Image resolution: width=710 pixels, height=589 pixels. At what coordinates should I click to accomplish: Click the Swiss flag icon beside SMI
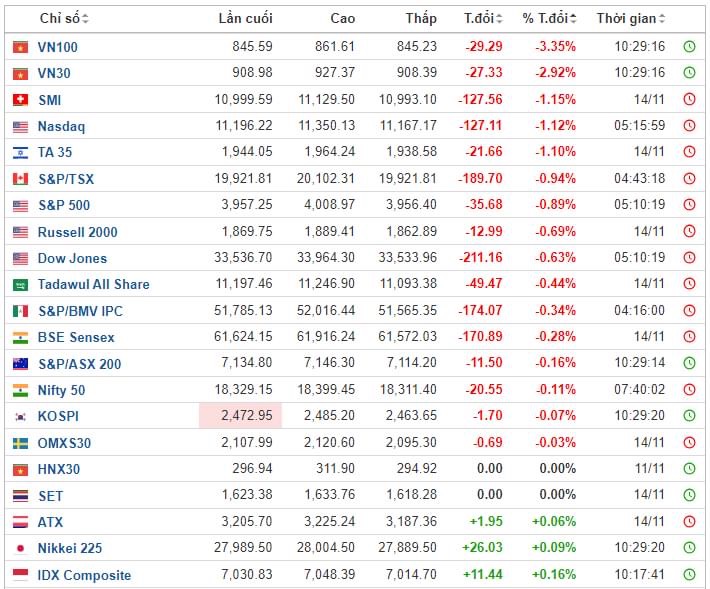pyautogui.click(x=20, y=100)
